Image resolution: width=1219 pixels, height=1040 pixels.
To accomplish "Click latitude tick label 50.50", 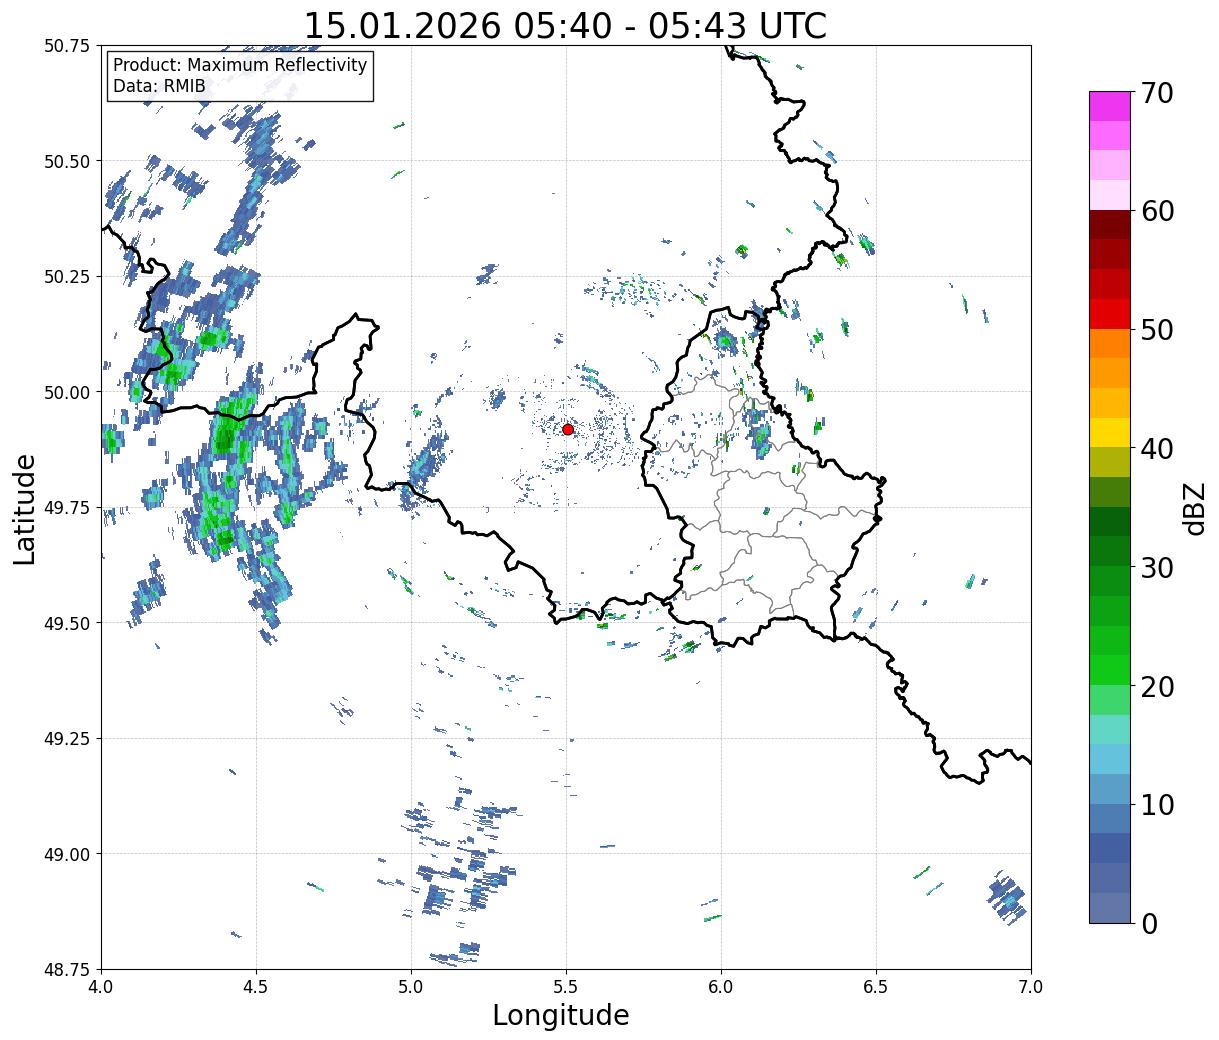I will (67, 161).
